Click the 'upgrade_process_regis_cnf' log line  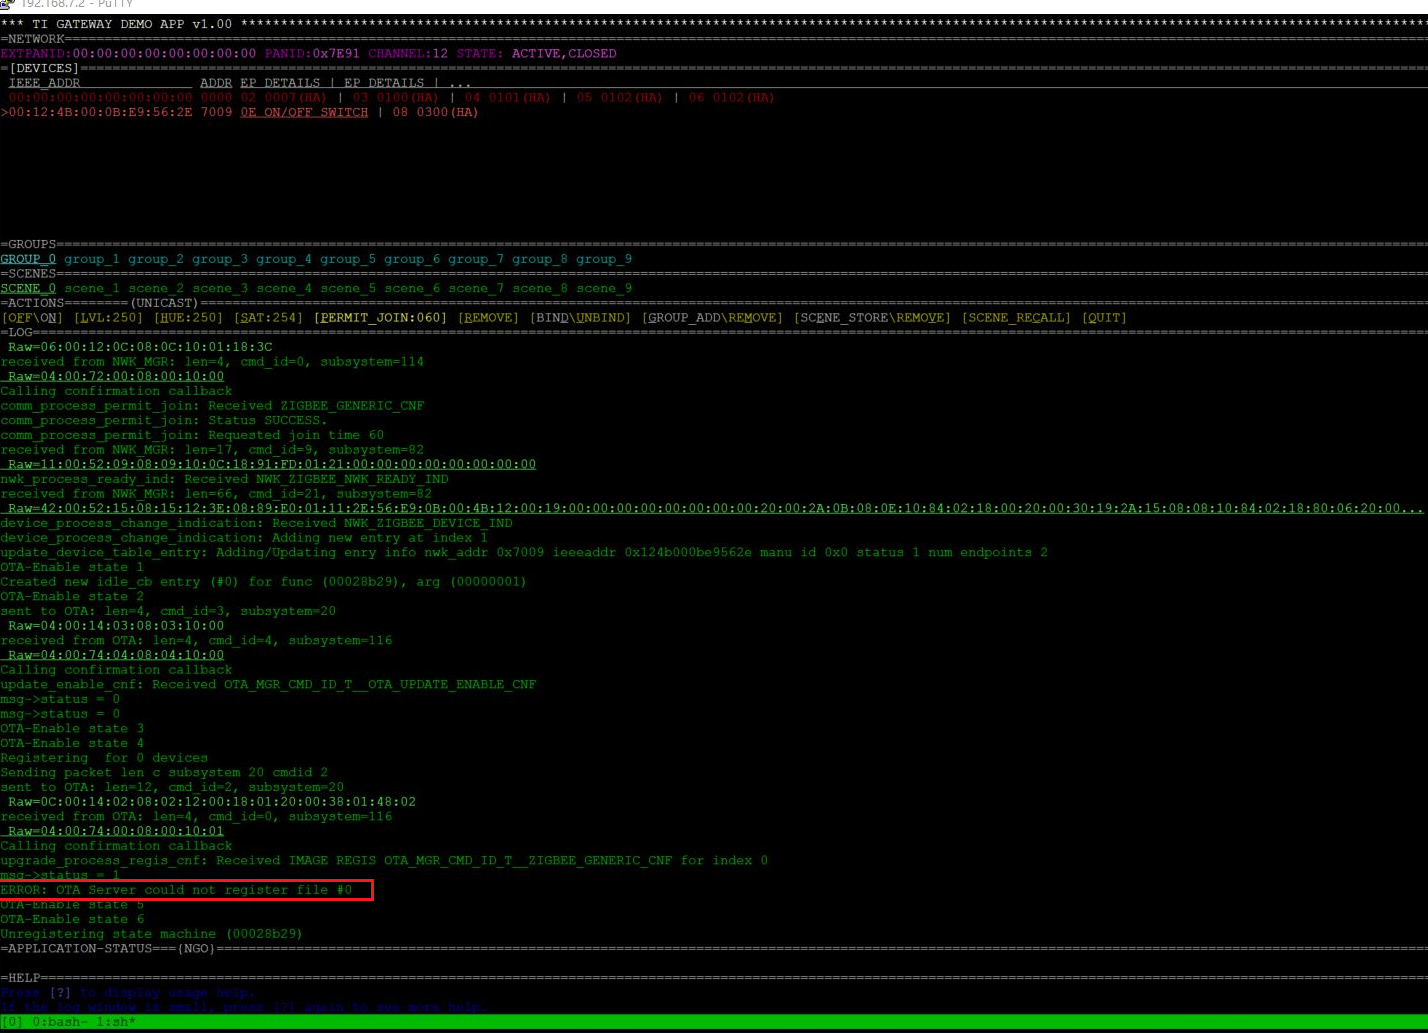click(384, 860)
